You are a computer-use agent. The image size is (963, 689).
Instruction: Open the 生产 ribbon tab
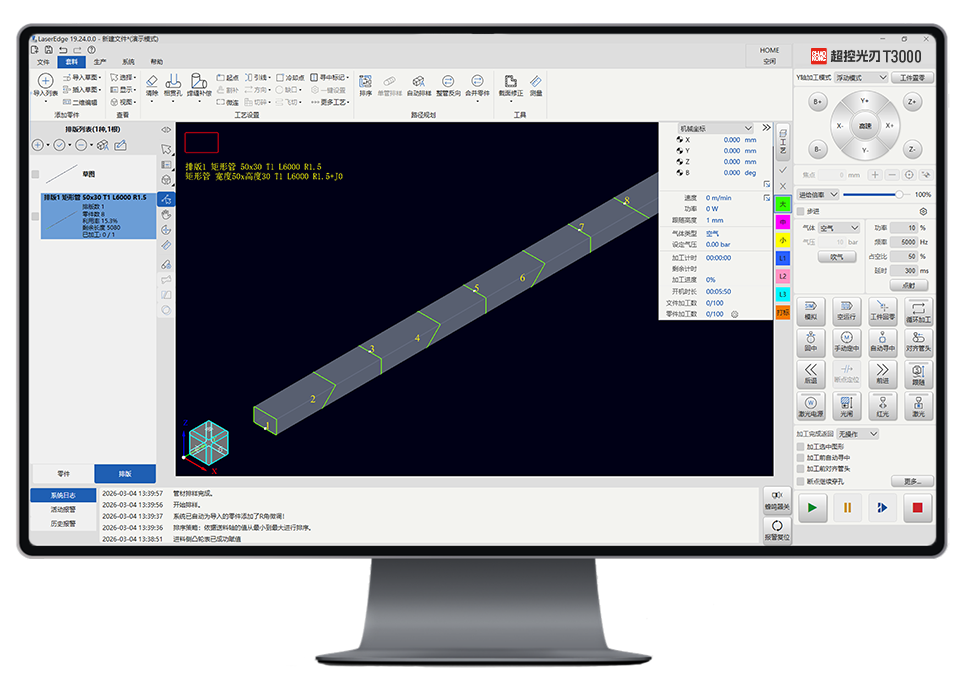[100, 62]
